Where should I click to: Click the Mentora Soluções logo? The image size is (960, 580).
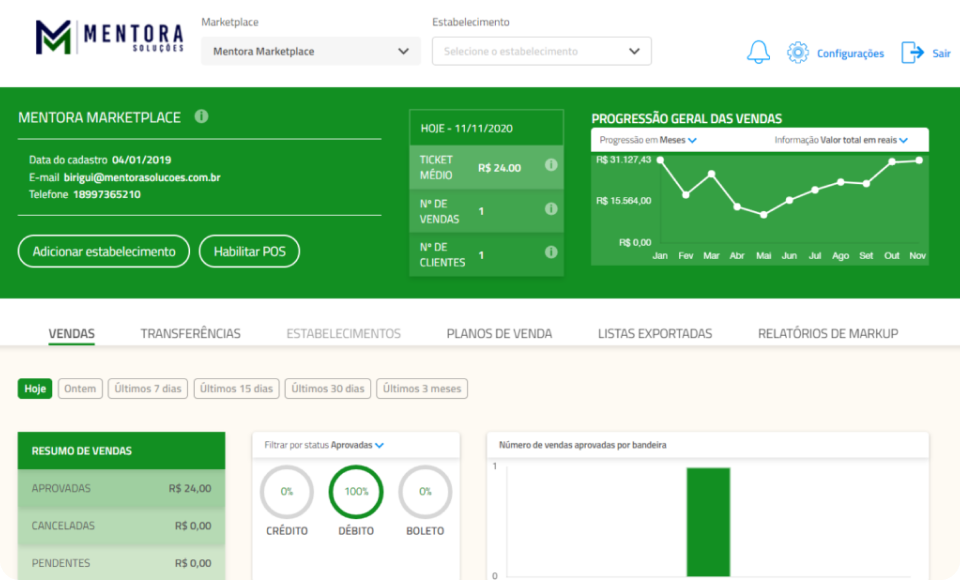[x=110, y=37]
